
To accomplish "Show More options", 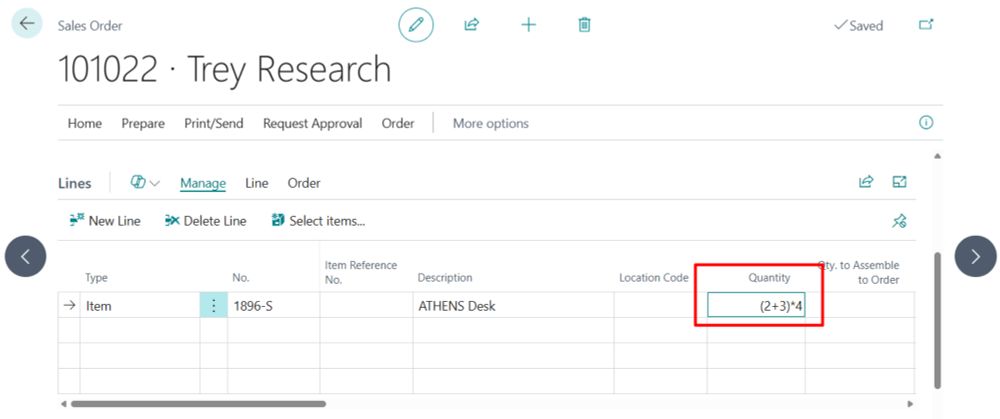I will pos(490,124).
